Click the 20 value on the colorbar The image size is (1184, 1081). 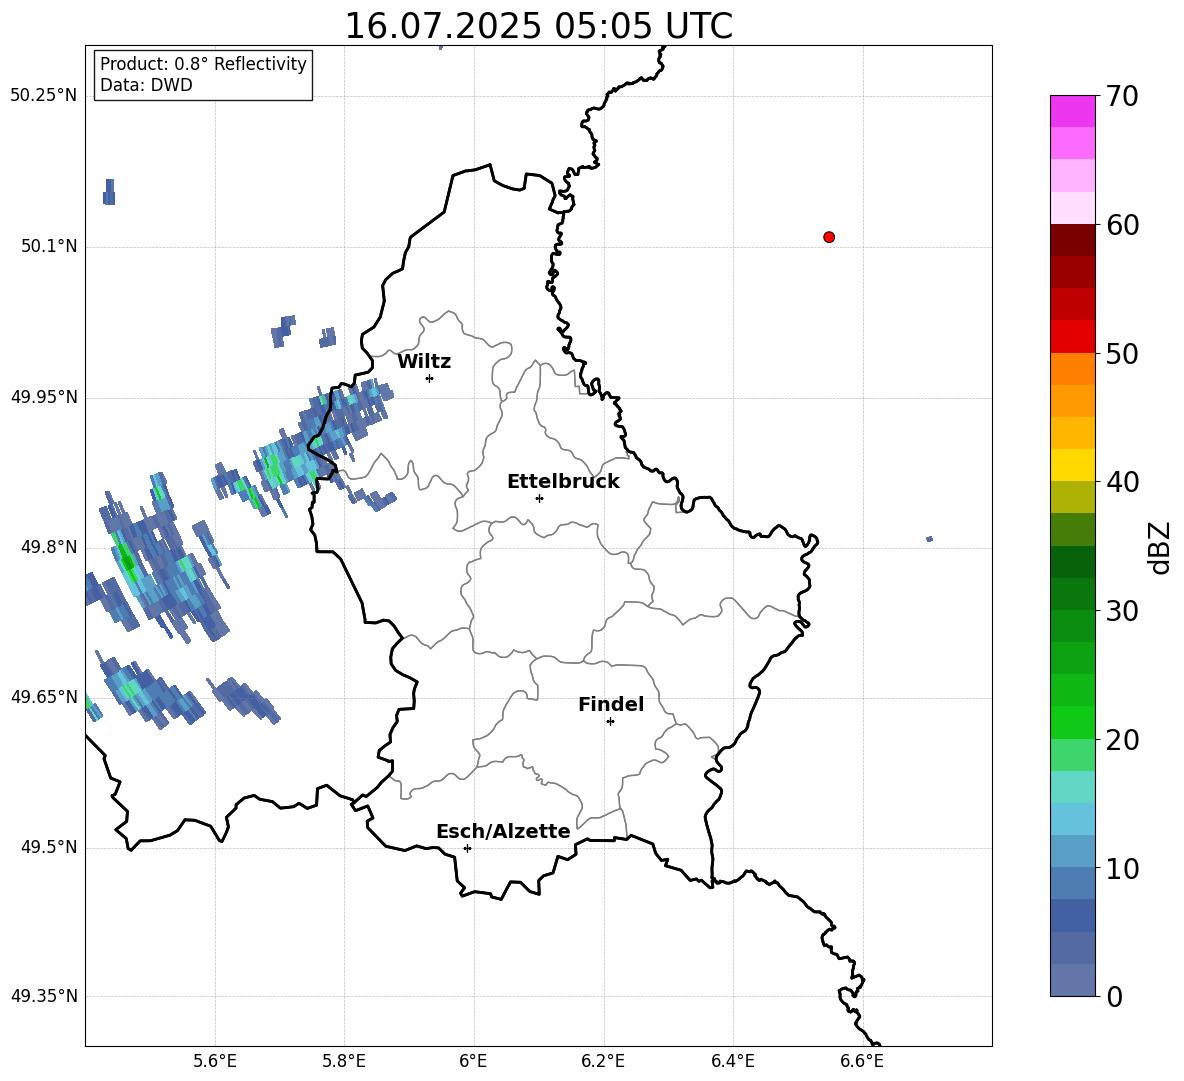click(x=1122, y=740)
